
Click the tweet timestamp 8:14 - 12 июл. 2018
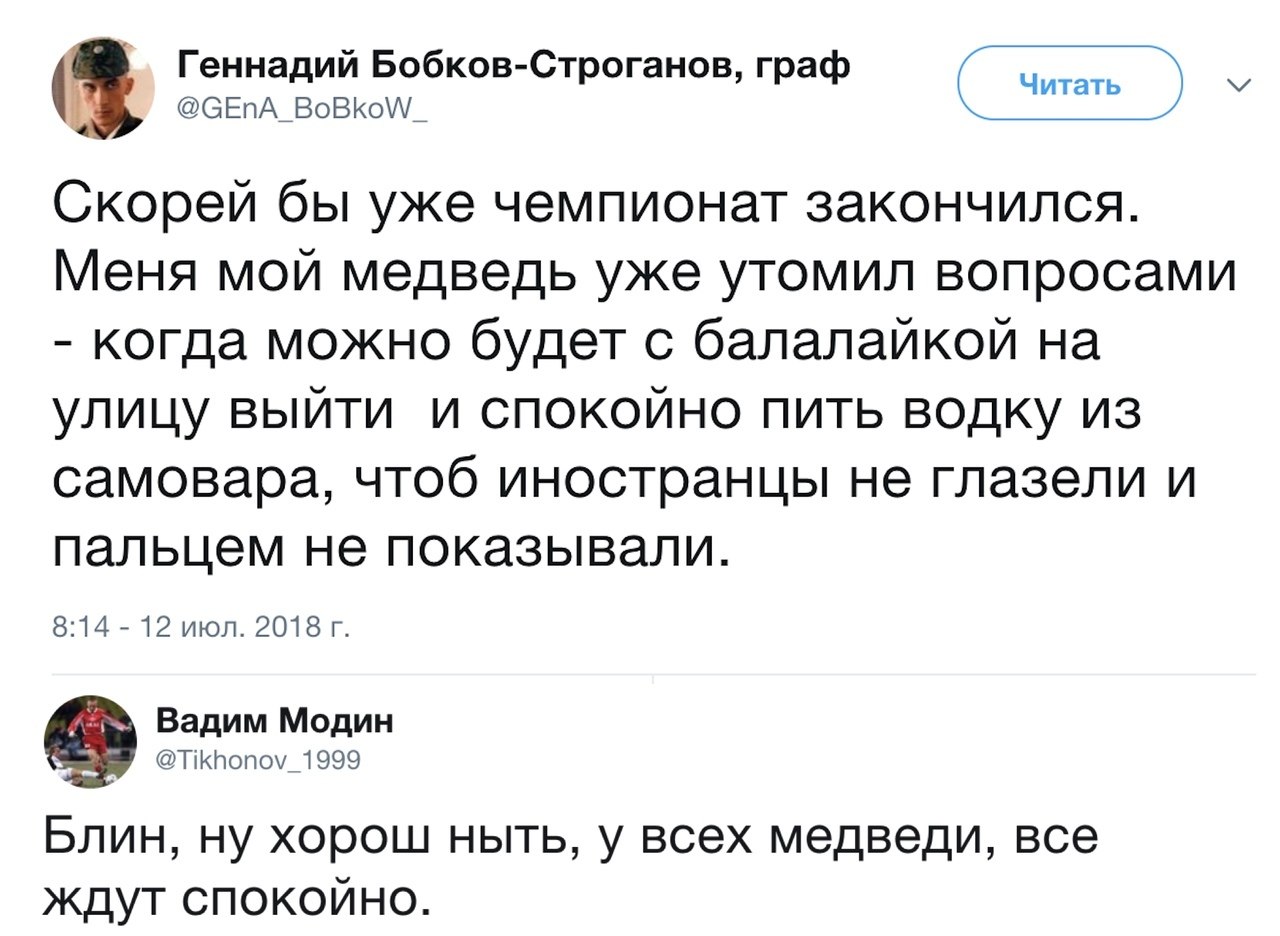coord(200,628)
